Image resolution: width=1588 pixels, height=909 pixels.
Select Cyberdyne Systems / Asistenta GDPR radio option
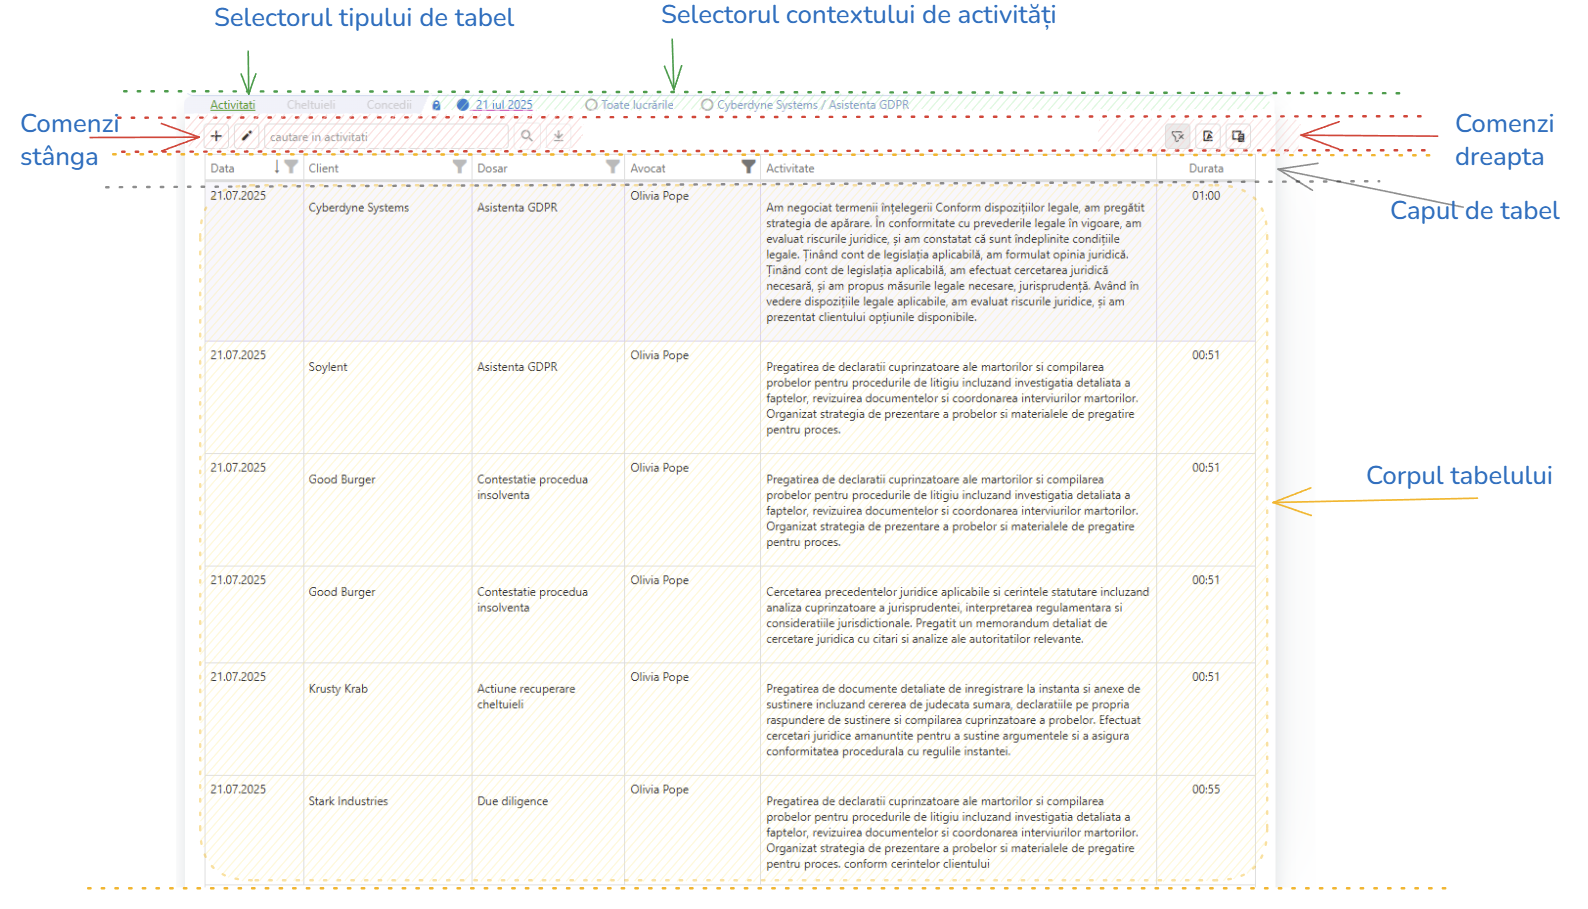707,105
